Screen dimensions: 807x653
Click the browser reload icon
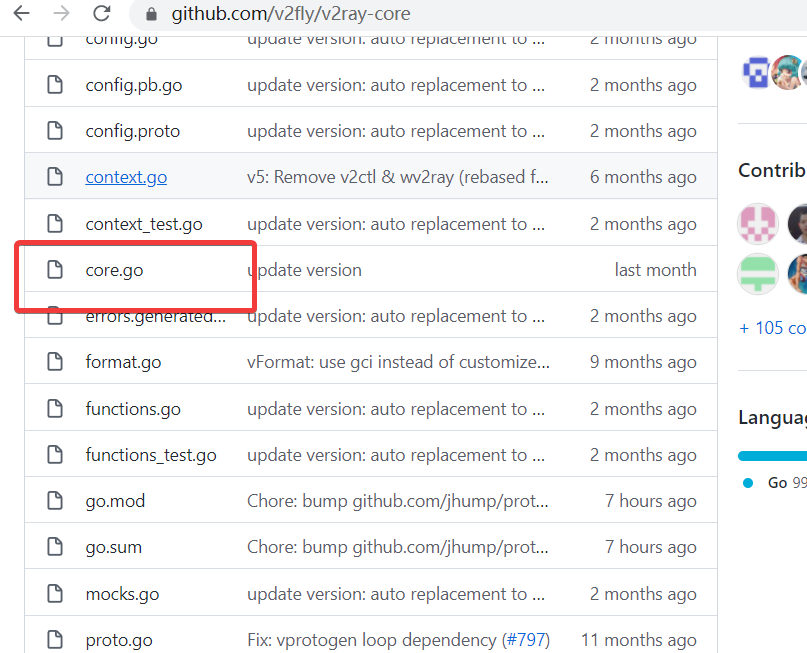pos(101,14)
